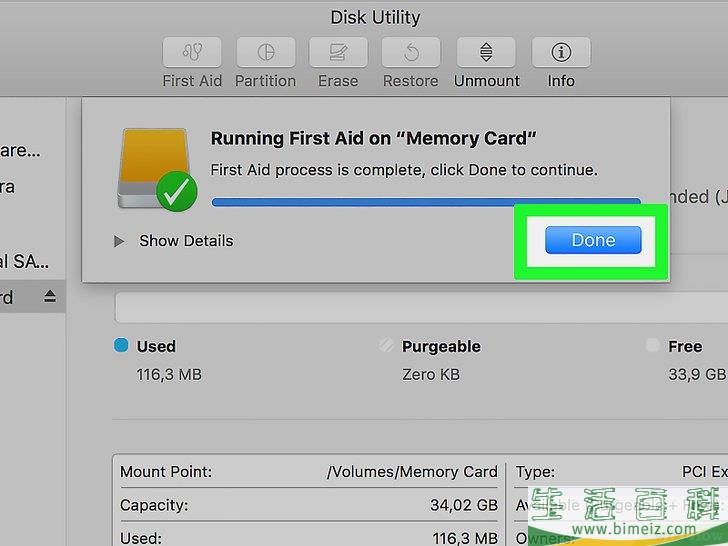Unmount the volume using toolbar icon
Viewport: 728px width, 546px height.
[x=486, y=52]
